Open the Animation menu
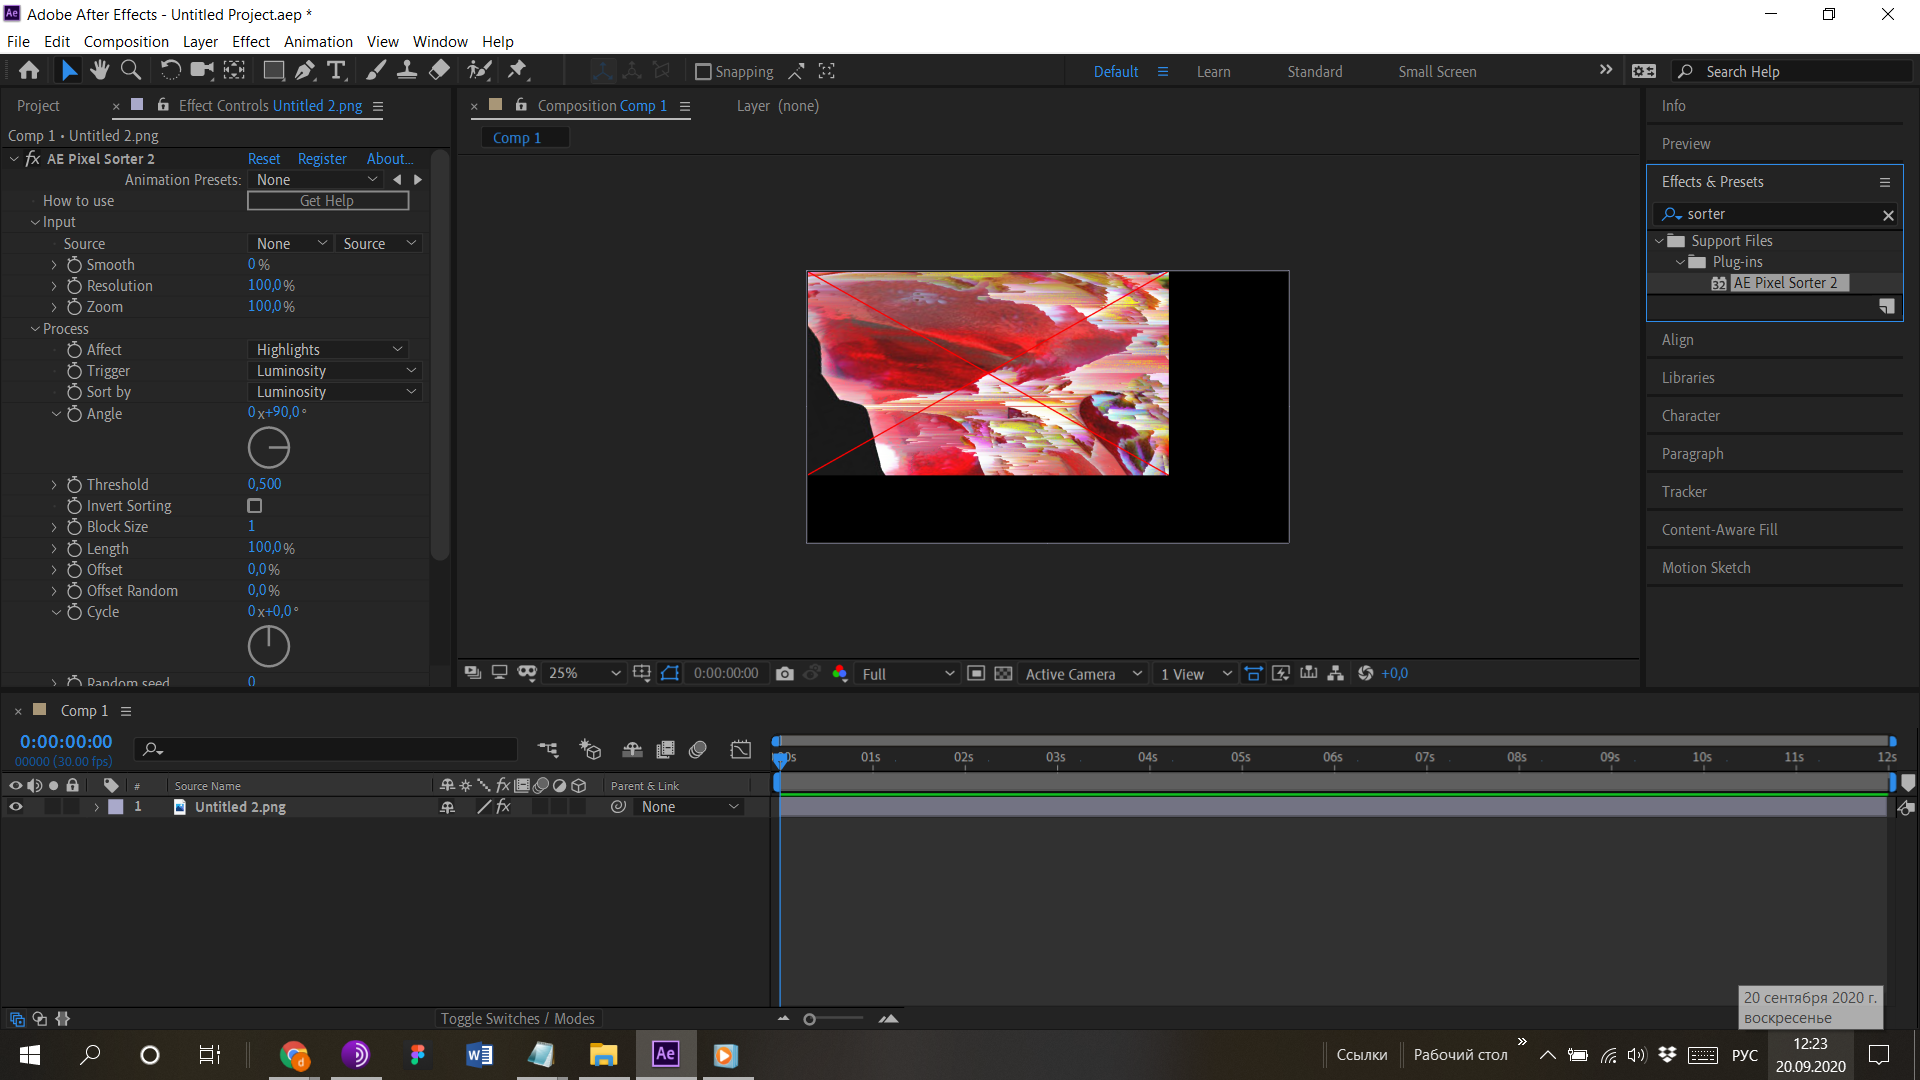This screenshot has width=1920, height=1080. pos(318,42)
